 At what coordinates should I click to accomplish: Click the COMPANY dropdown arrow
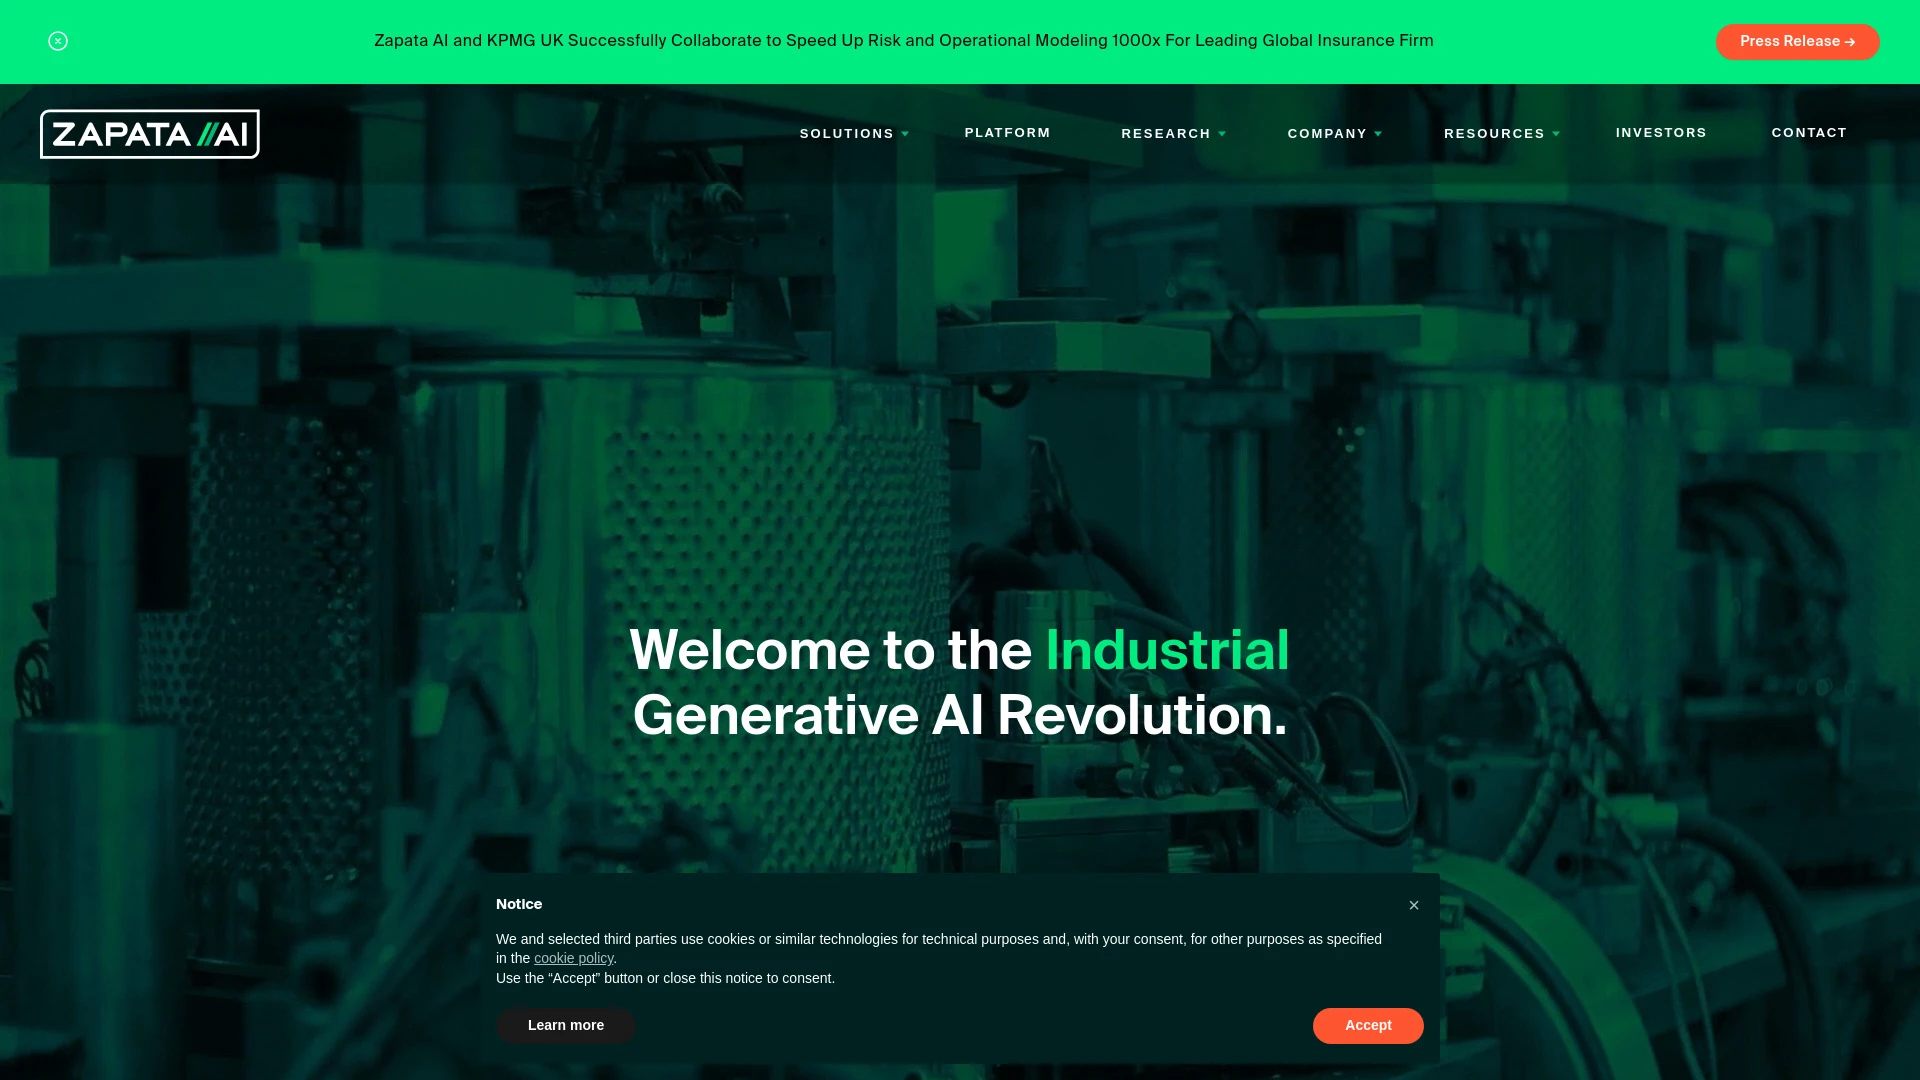point(1379,133)
